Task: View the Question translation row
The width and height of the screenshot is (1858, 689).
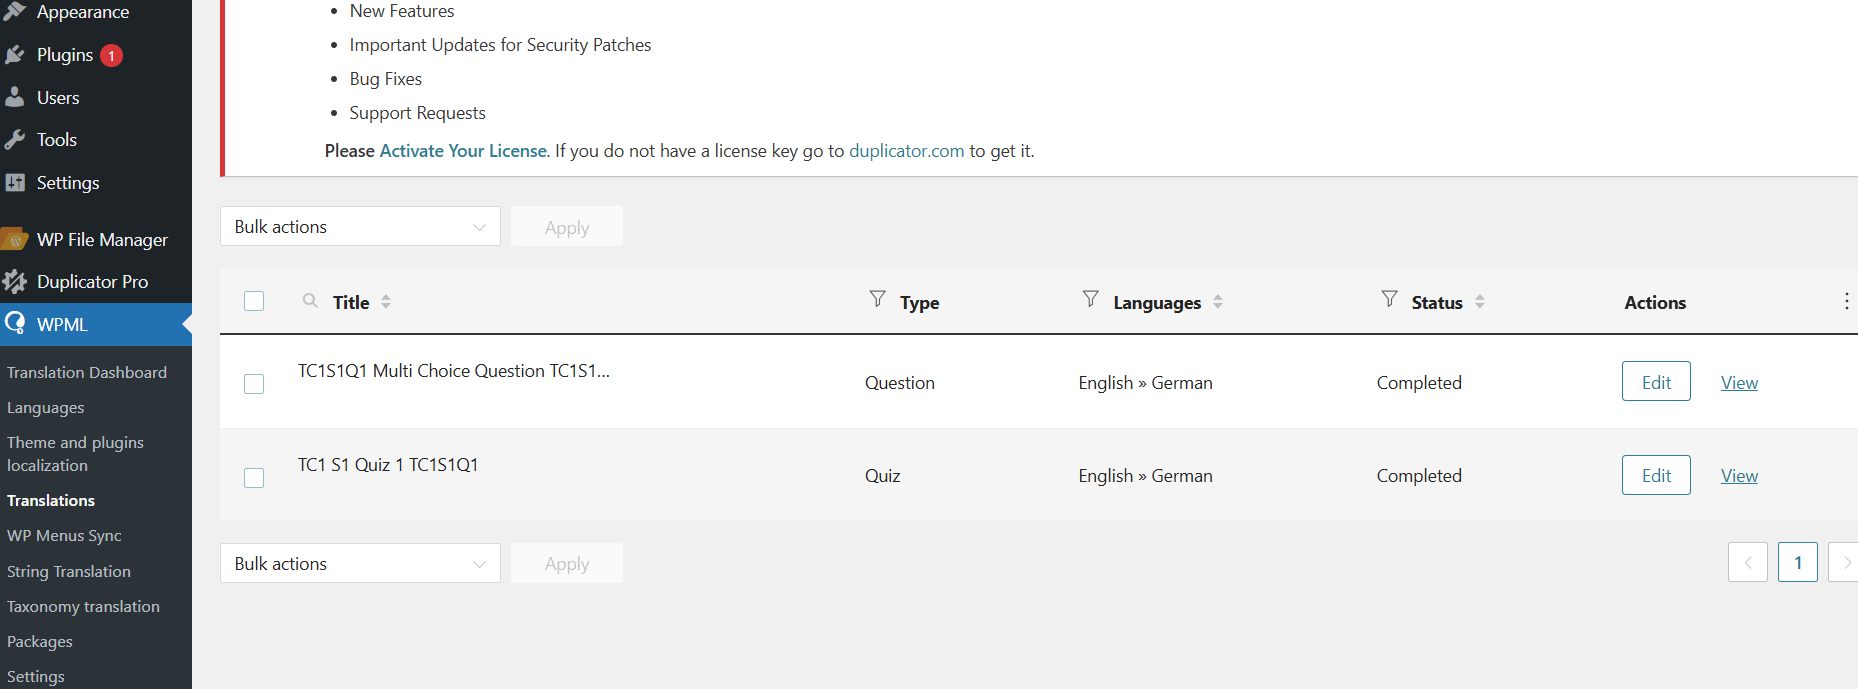Action: pyautogui.click(x=1739, y=383)
